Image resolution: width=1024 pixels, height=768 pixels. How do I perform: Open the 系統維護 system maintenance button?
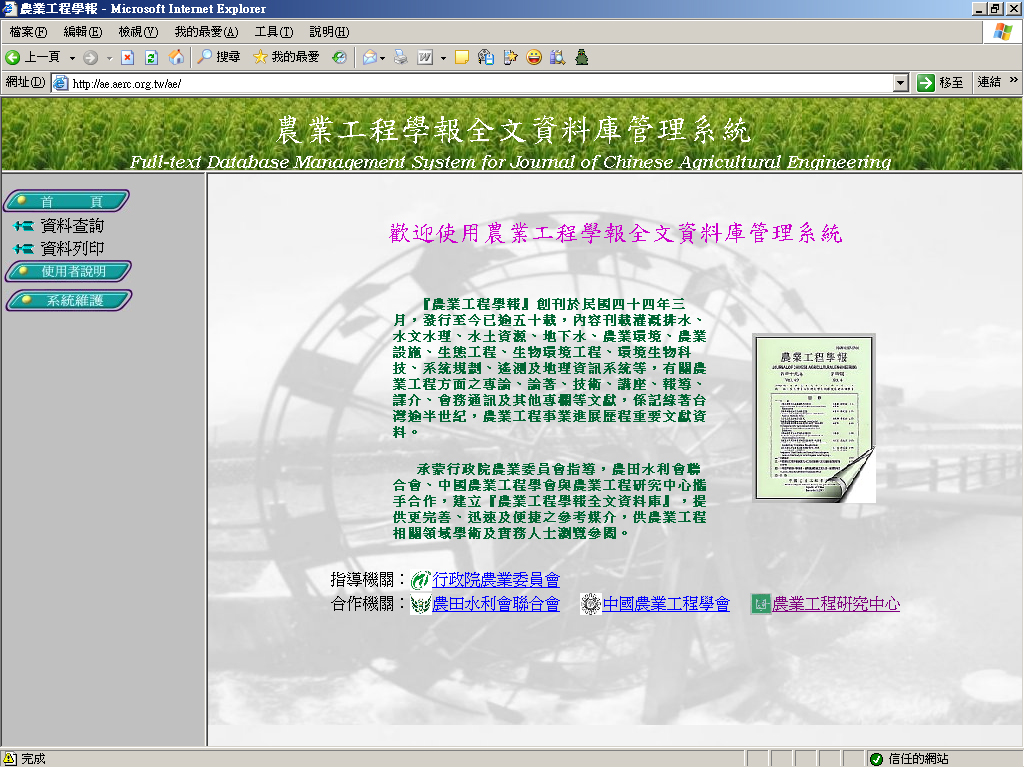[69, 300]
